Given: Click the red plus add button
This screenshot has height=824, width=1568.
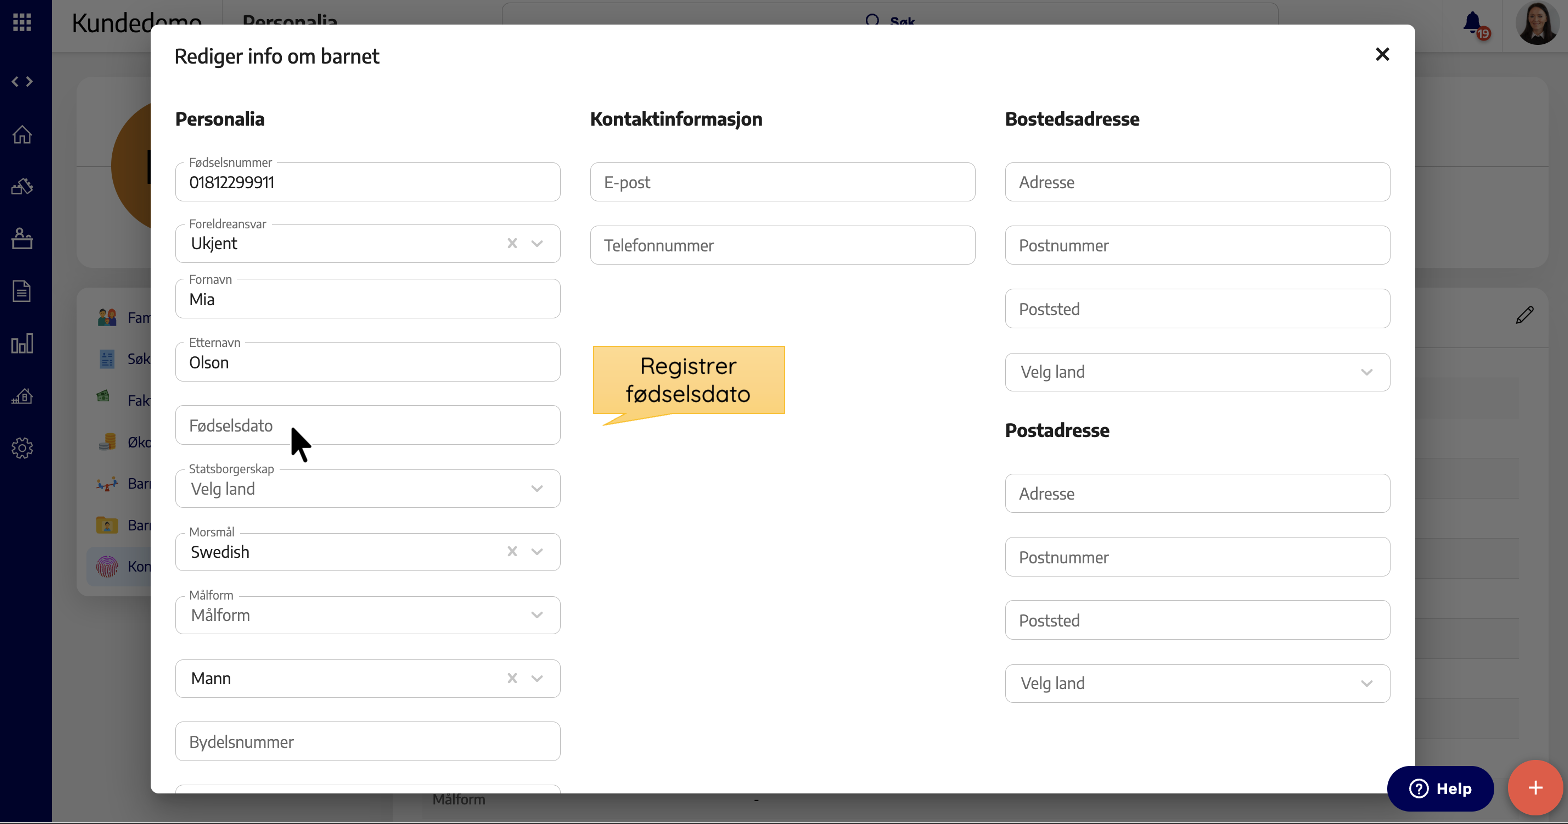Looking at the screenshot, I should (1535, 788).
